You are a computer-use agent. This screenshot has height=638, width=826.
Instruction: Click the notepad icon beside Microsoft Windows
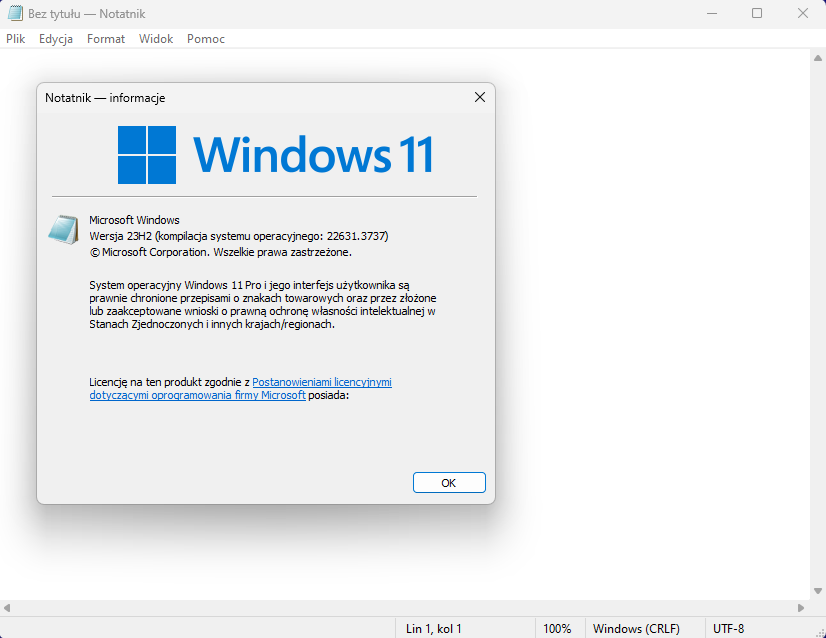[x=63, y=230]
